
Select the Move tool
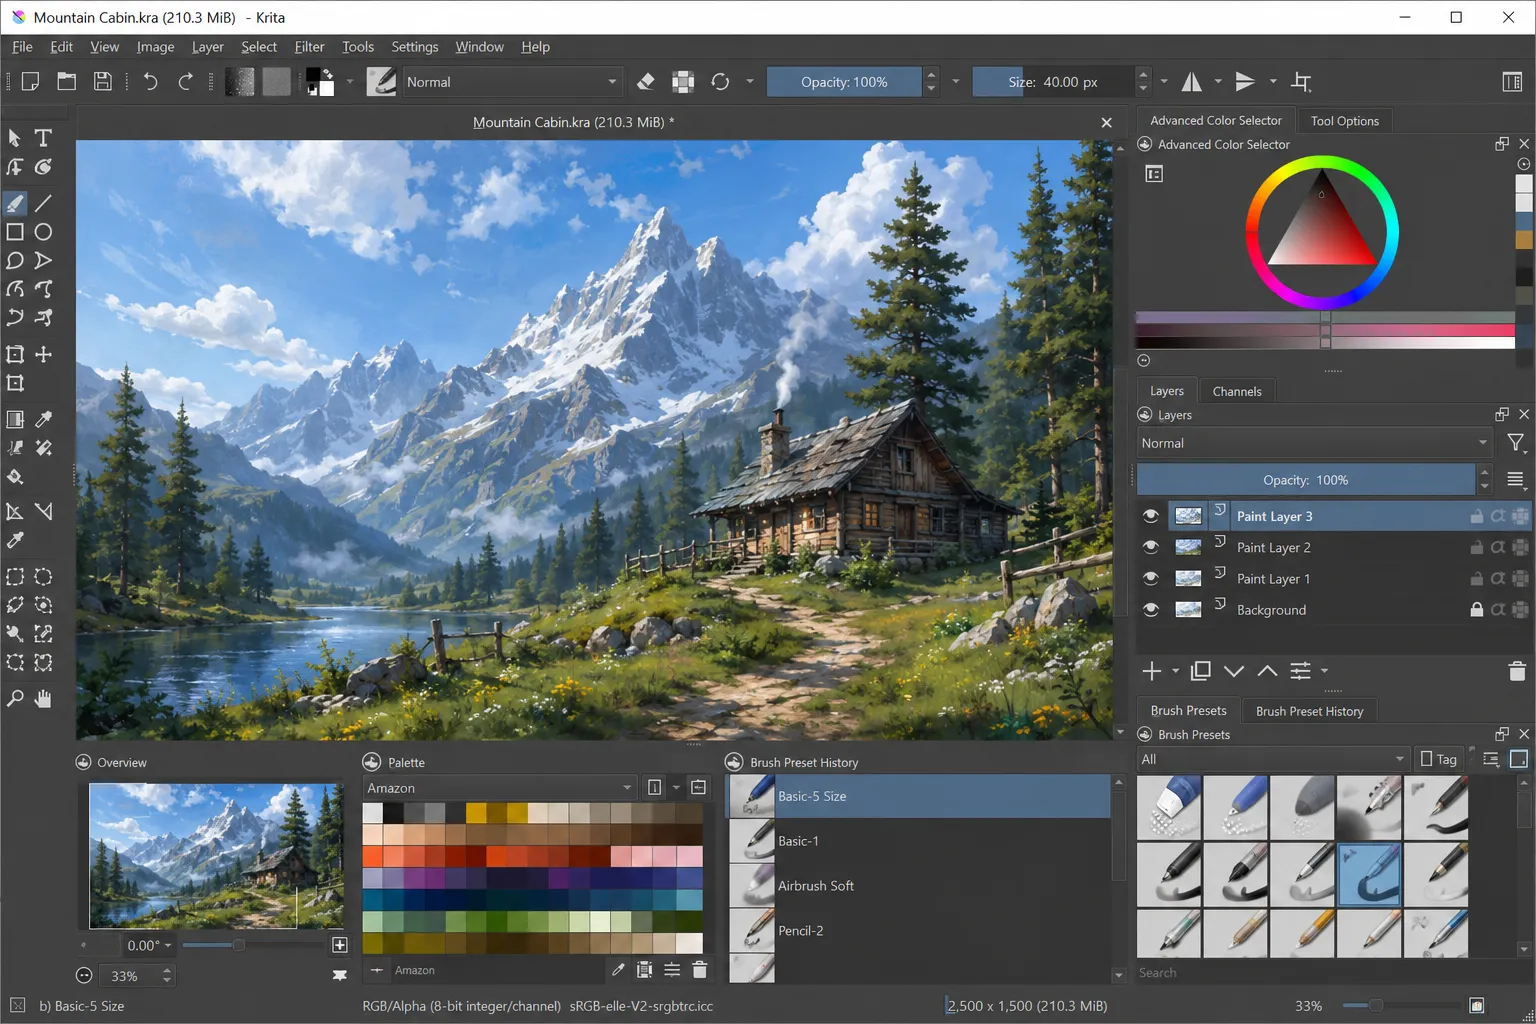43,354
